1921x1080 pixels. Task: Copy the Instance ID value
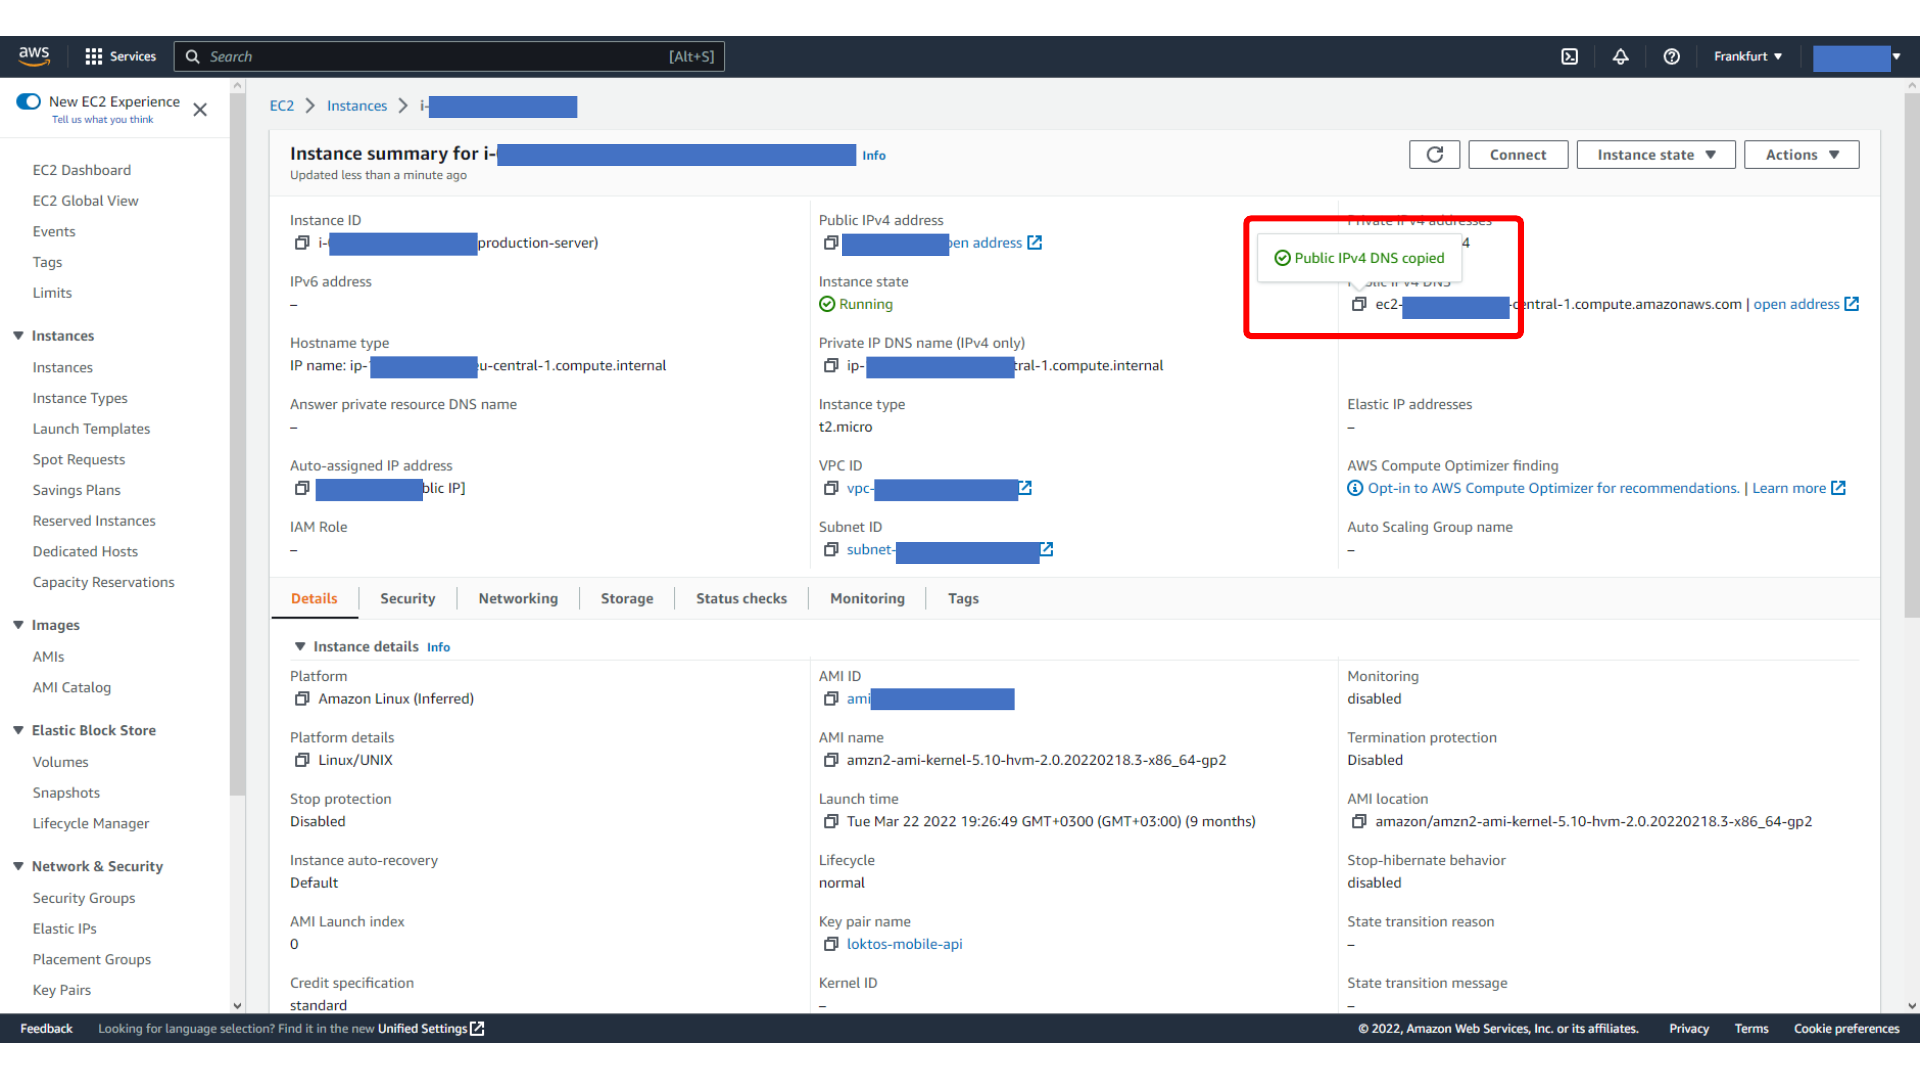(302, 242)
